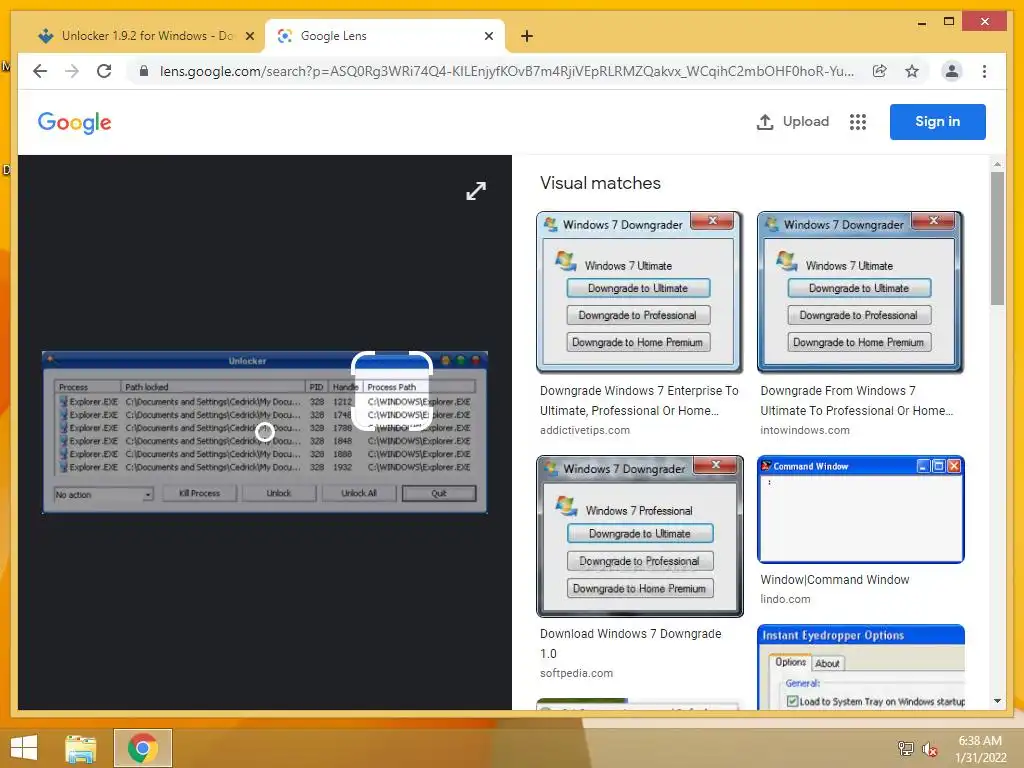Click scrollbar down arrow in results
The height and width of the screenshot is (768, 1024).
(x=997, y=701)
